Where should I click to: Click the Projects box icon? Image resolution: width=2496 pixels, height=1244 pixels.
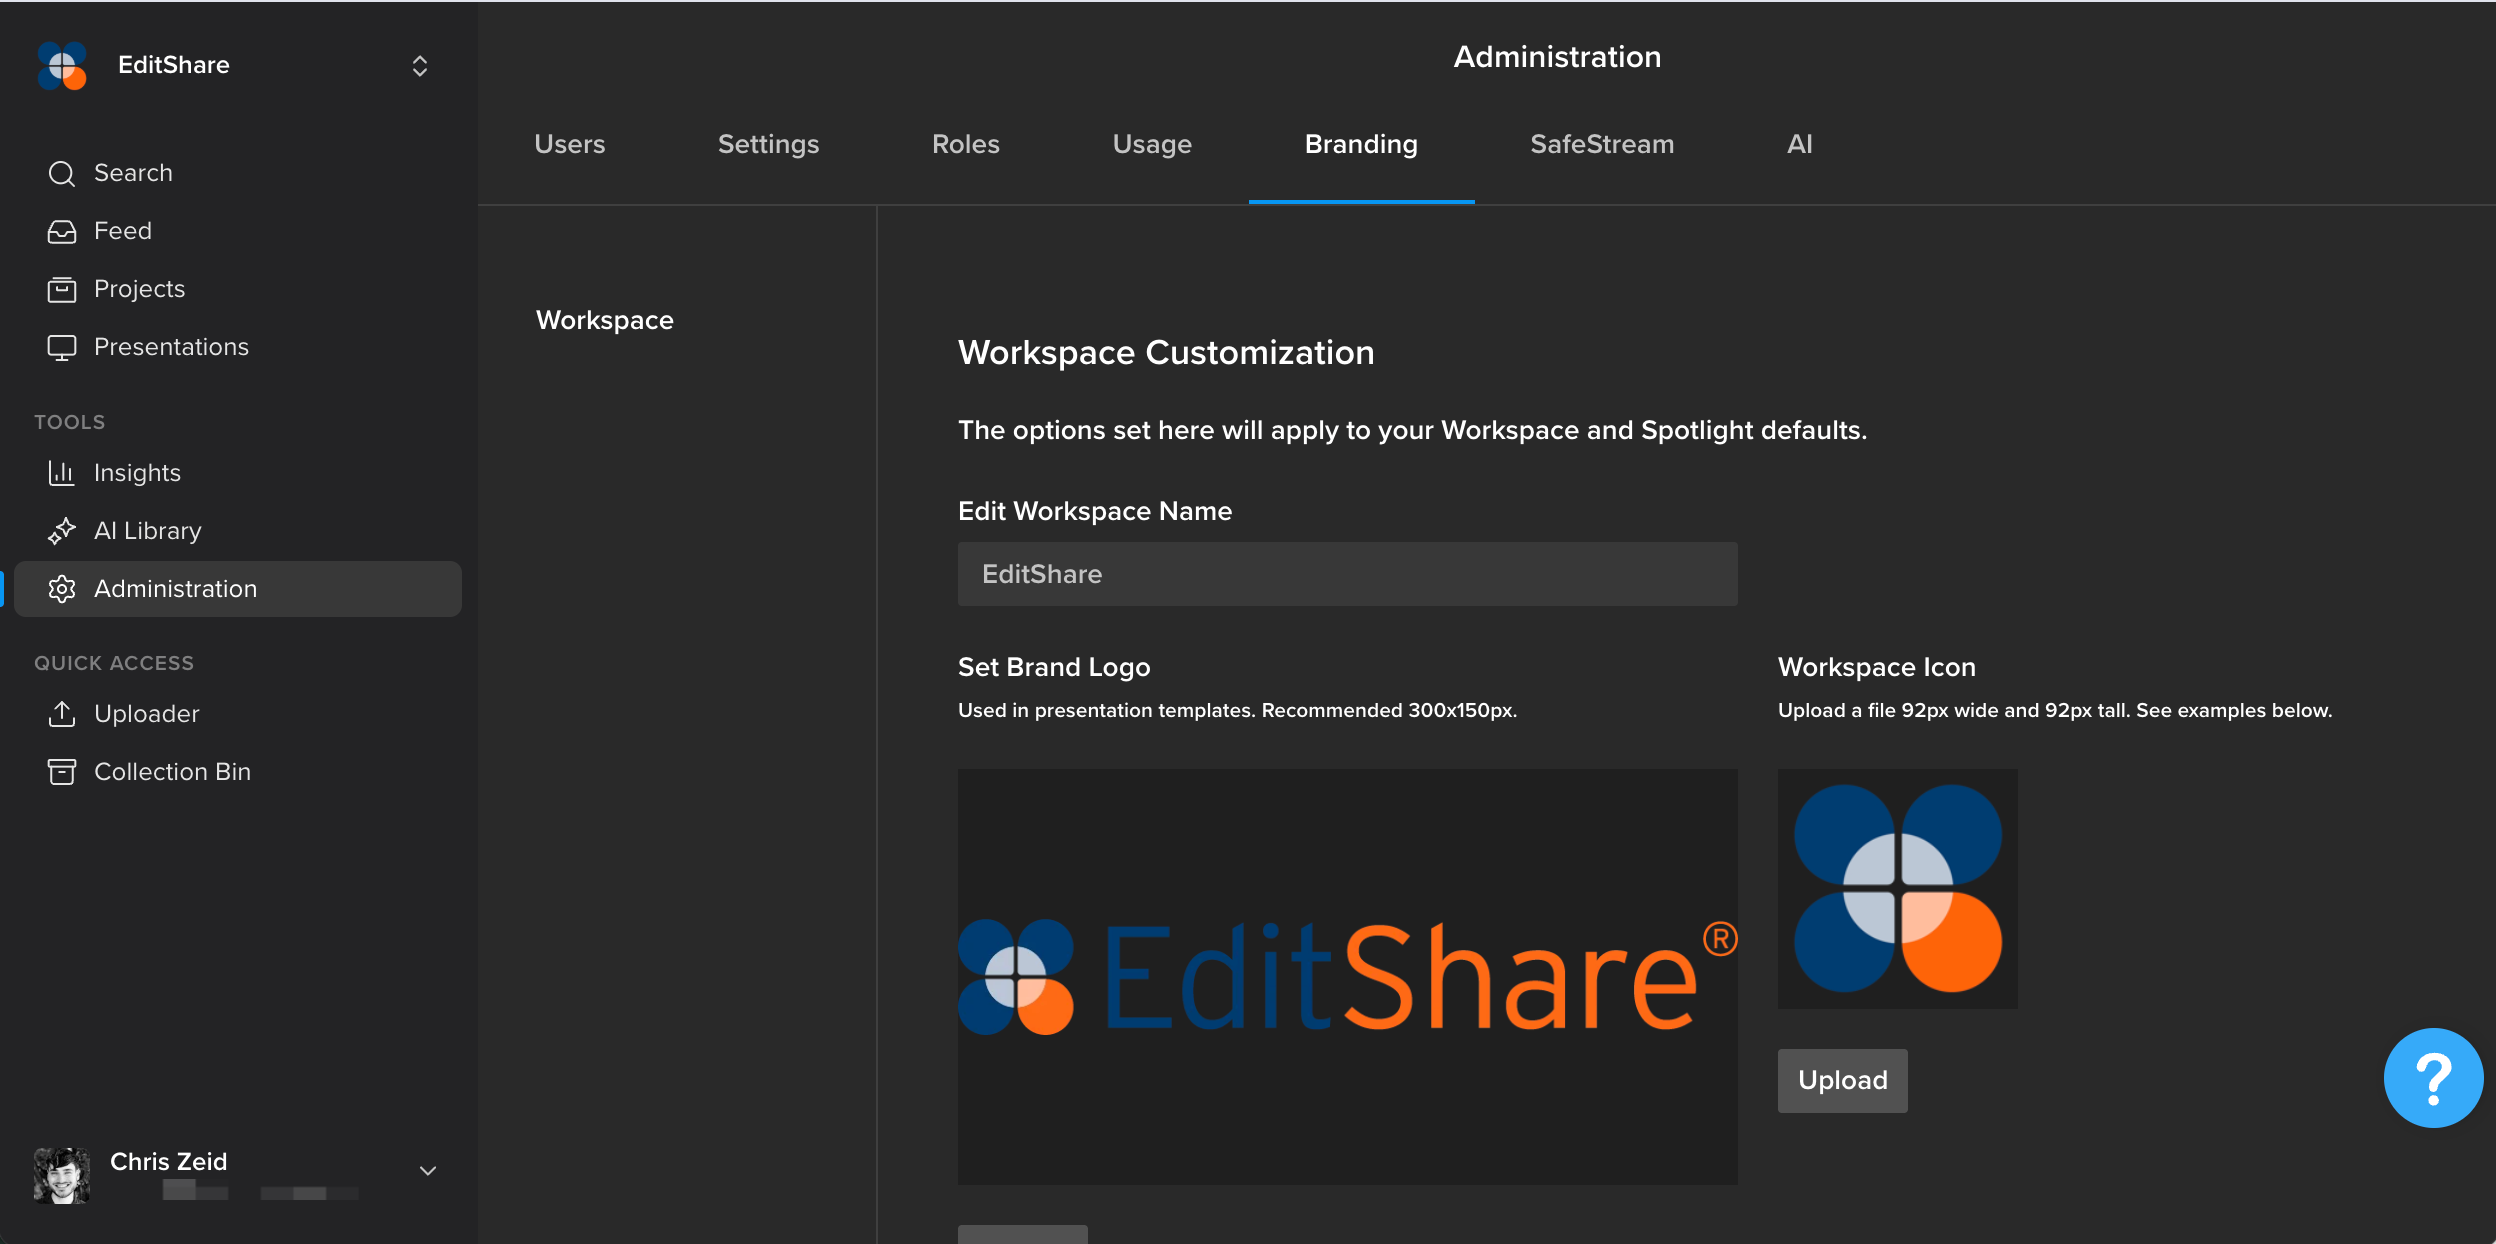click(62, 290)
